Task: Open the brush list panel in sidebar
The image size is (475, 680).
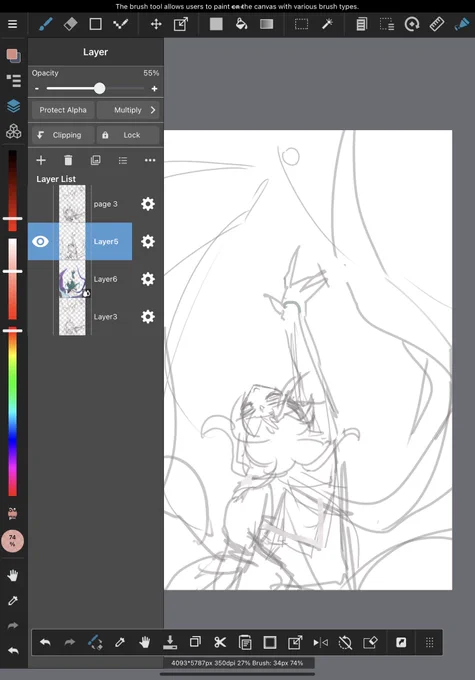Action: [x=13, y=80]
